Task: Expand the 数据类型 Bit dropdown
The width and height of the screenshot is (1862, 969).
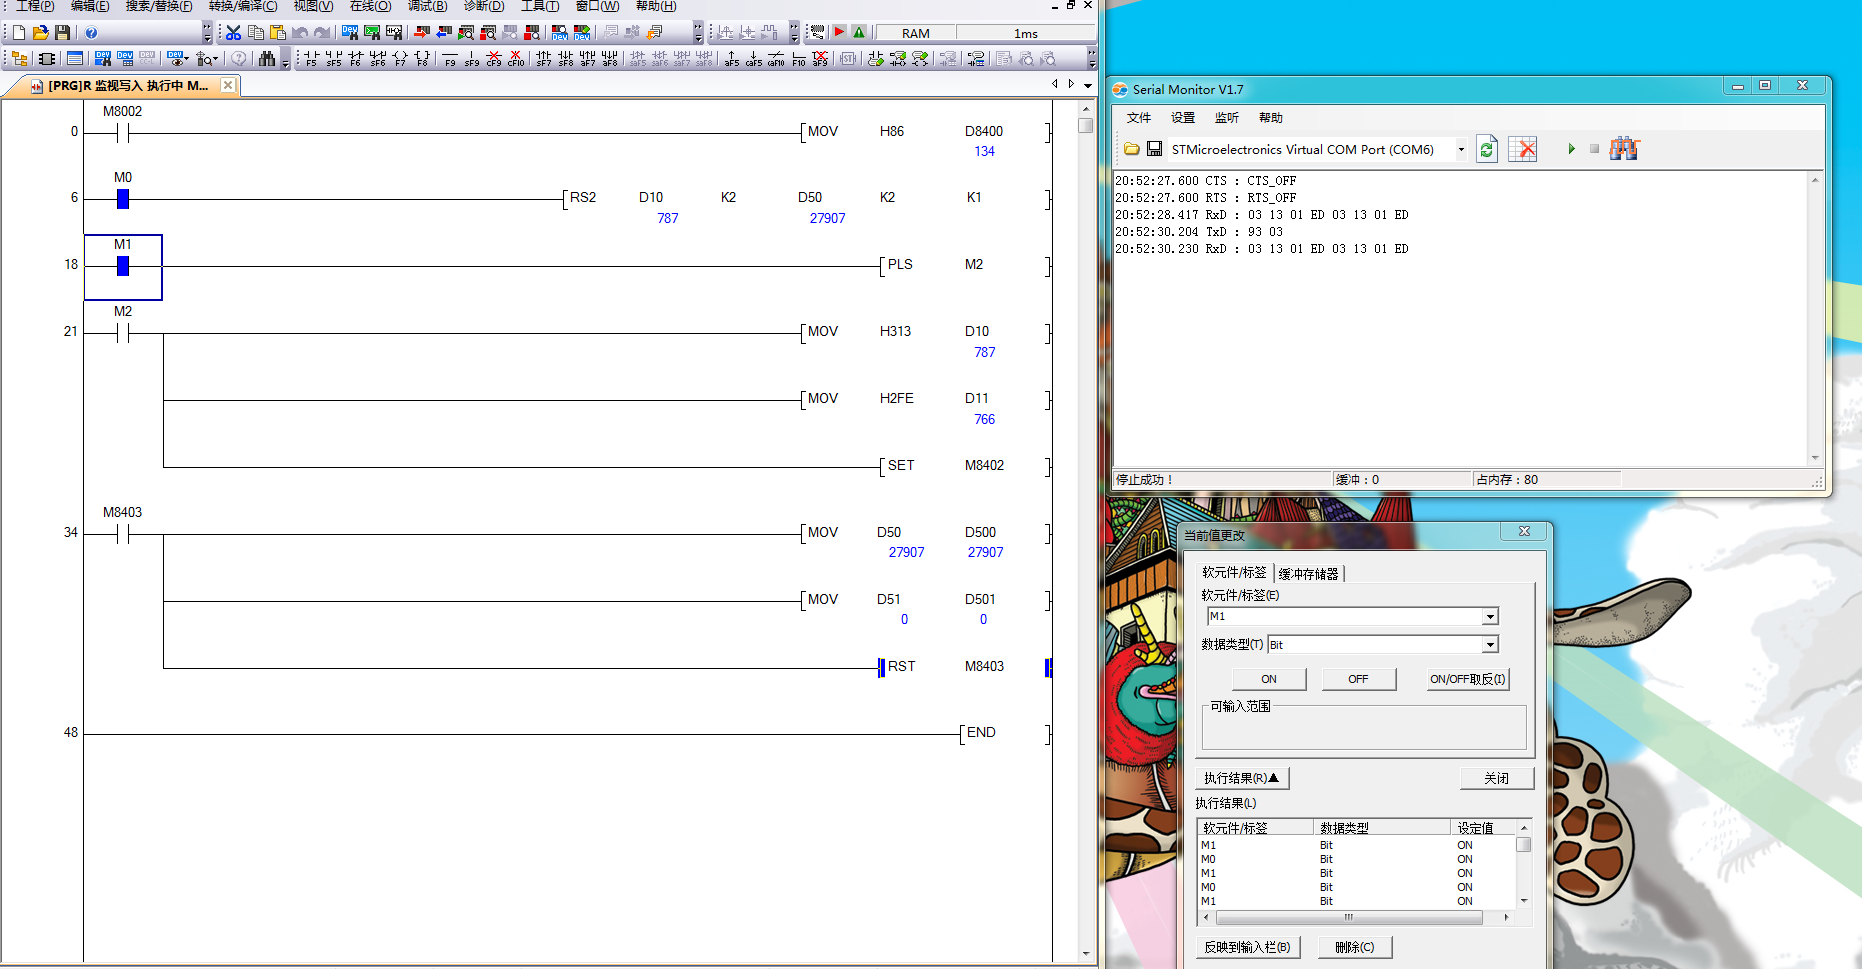Action: 1490,645
